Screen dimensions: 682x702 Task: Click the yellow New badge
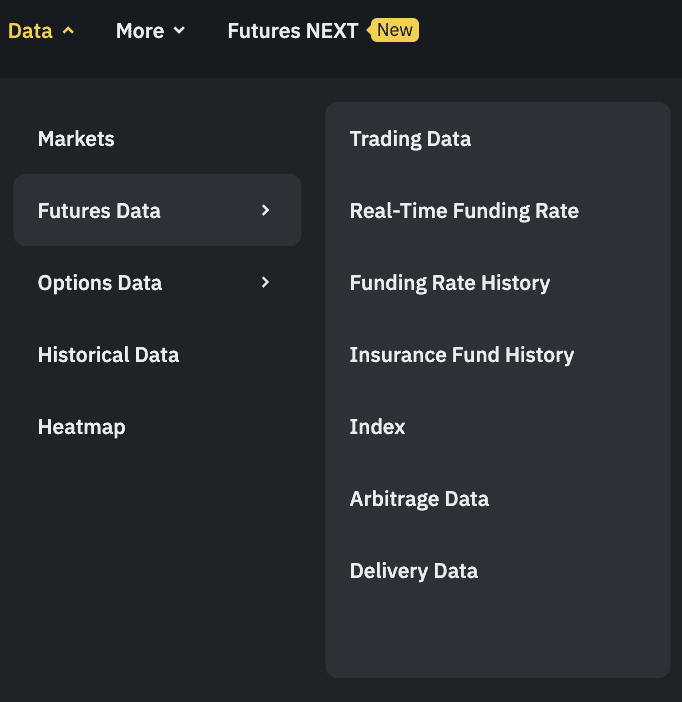point(394,30)
